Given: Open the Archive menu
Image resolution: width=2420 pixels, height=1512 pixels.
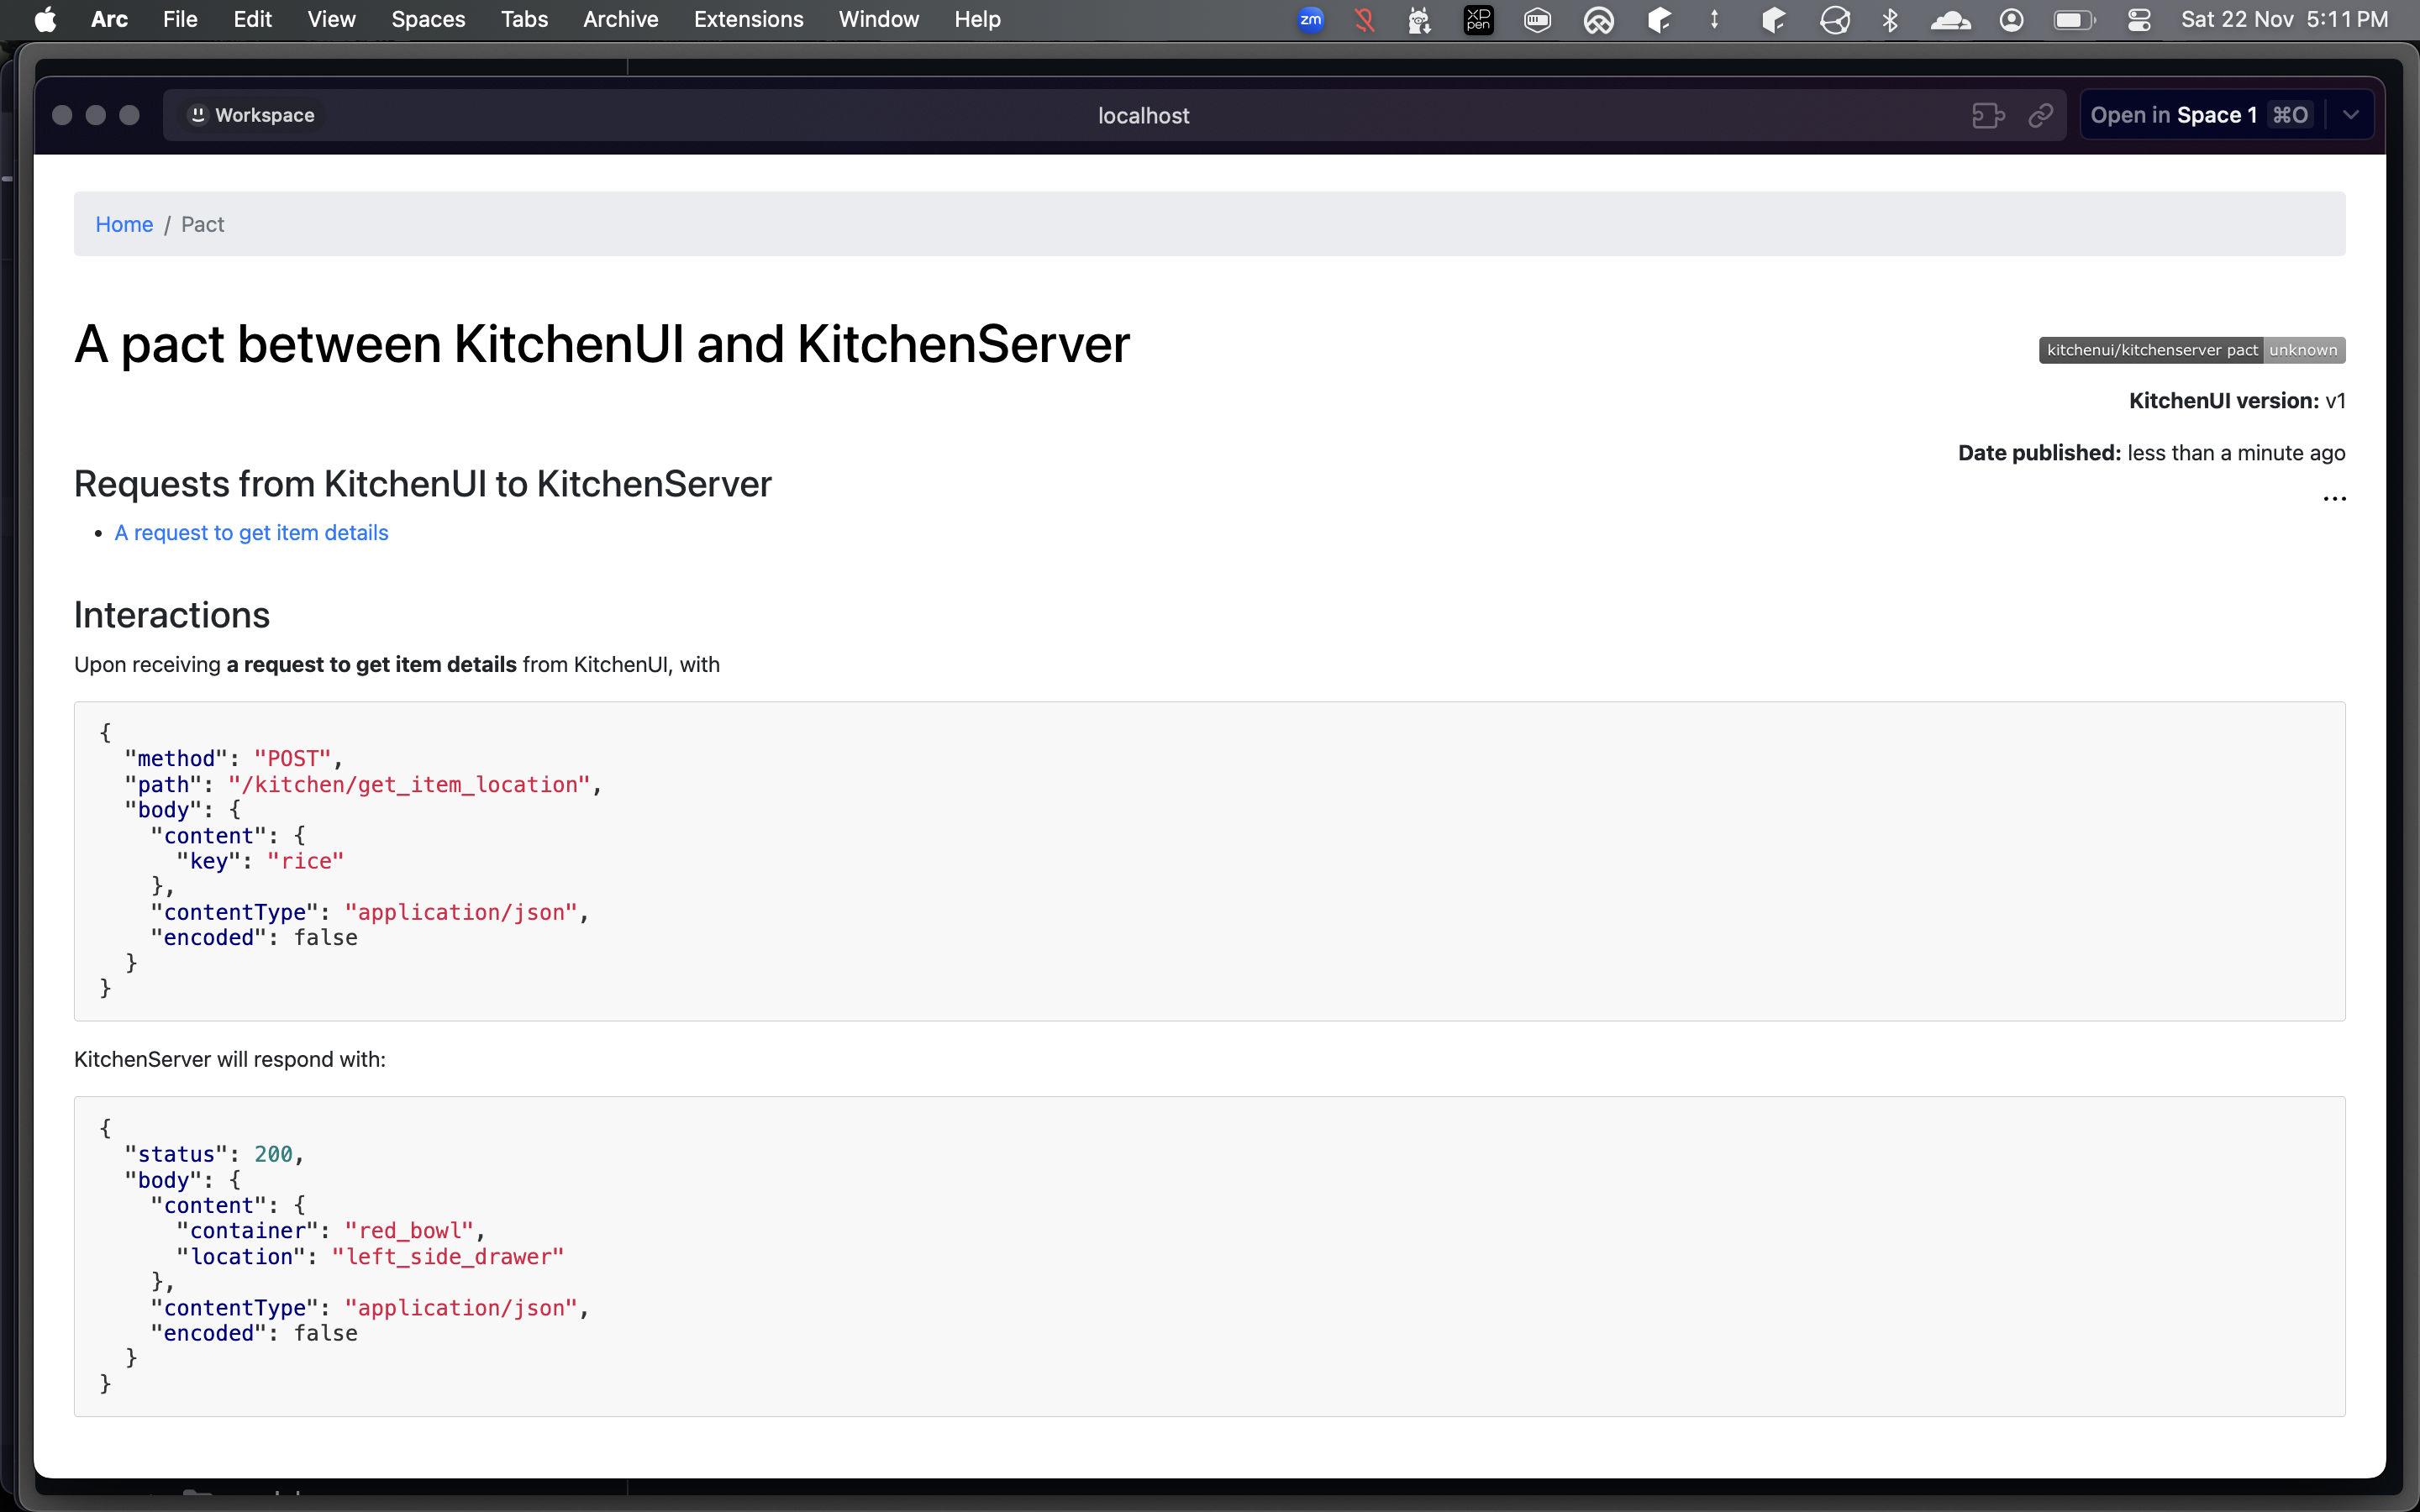Looking at the screenshot, I should (620, 20).
